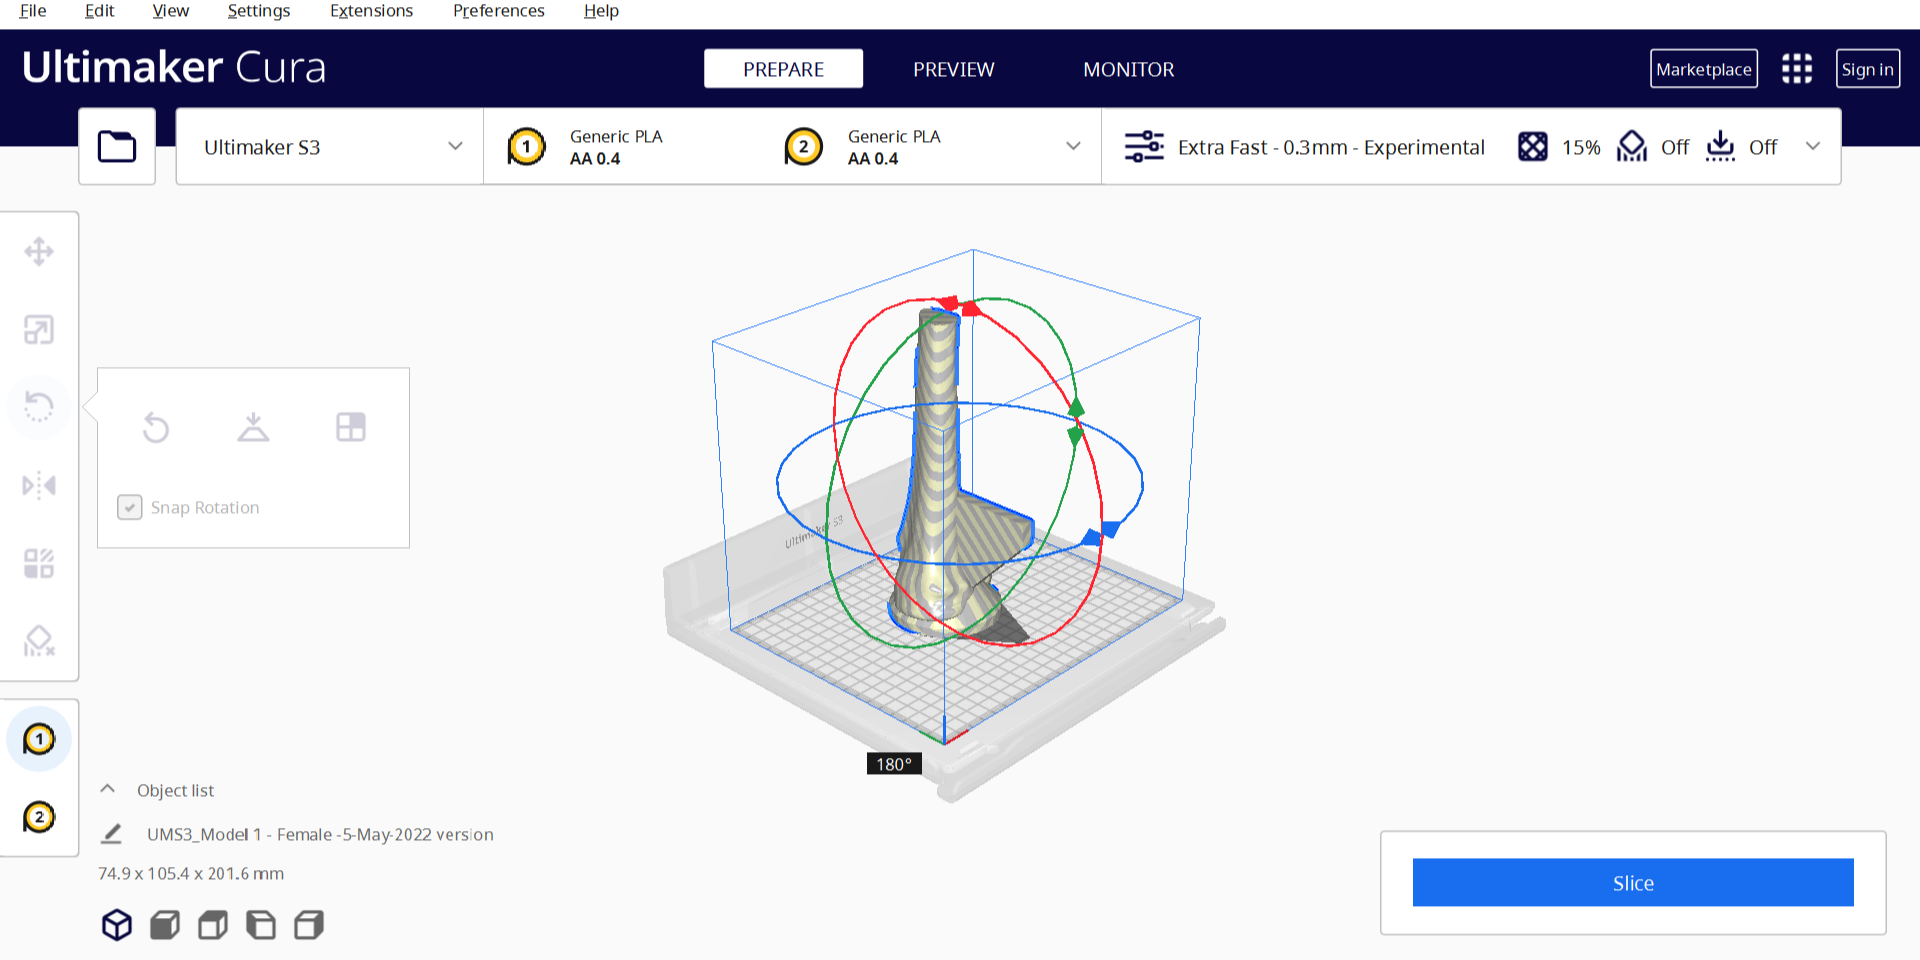
Task: Open the Extensions menu
Action: [x=371, y=11]
